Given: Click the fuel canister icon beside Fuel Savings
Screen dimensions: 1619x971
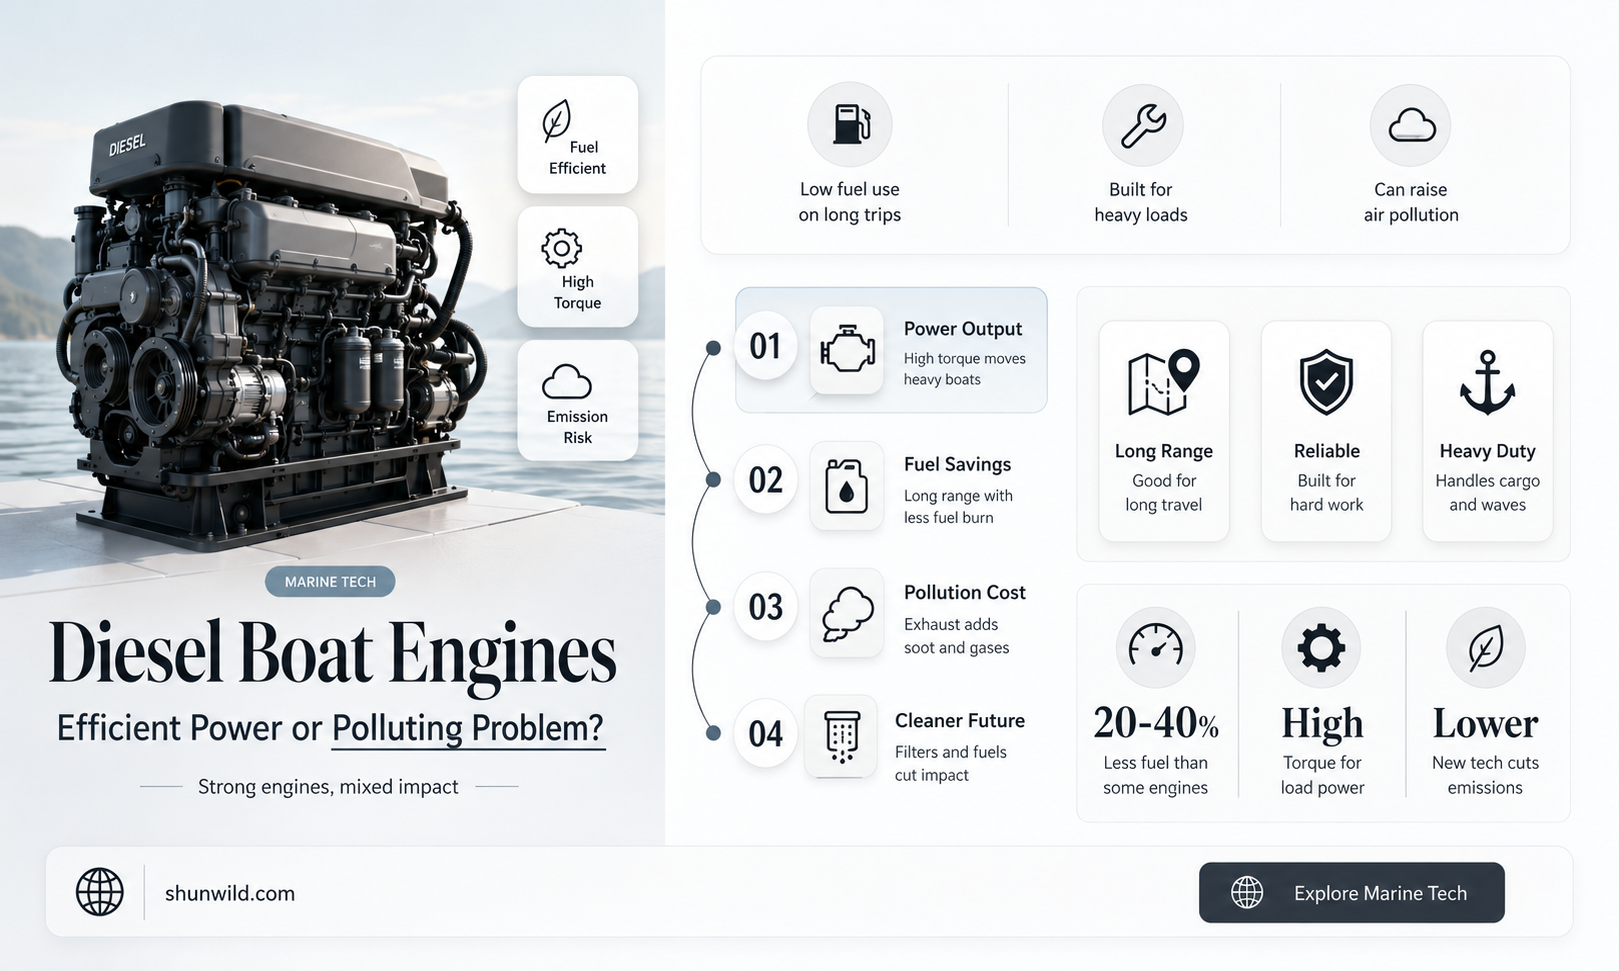Looking at the screenshot, I should [846, 486].
